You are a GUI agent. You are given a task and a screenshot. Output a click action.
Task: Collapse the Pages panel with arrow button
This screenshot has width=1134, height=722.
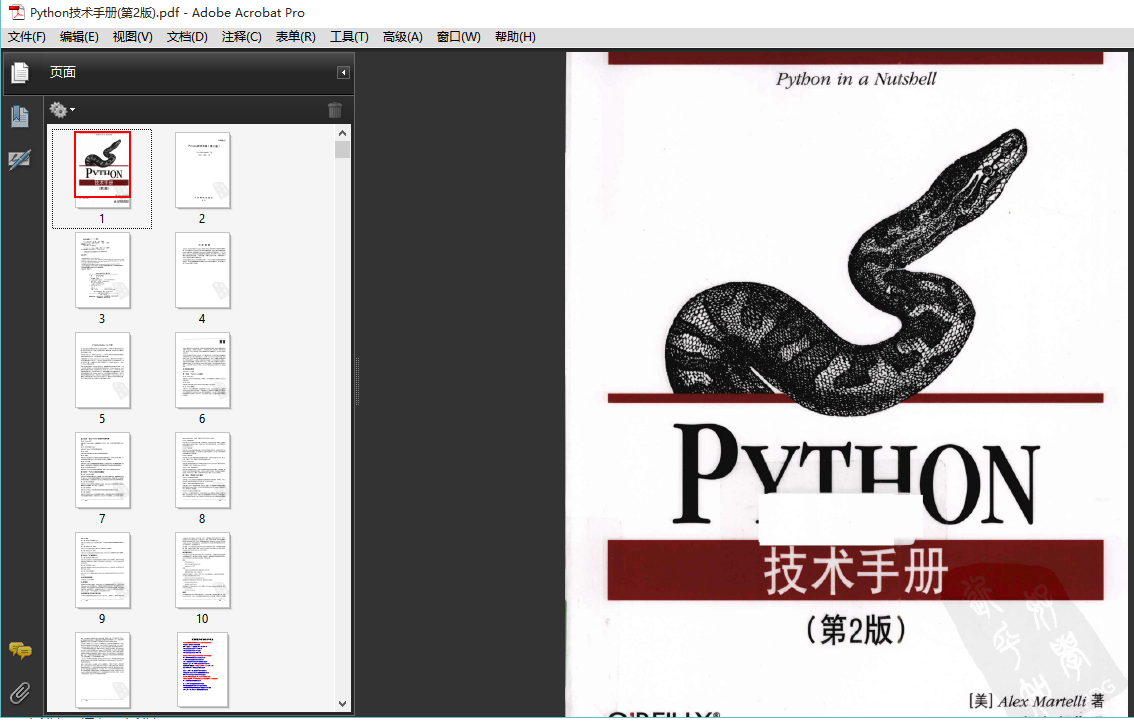tap(344, 72)
